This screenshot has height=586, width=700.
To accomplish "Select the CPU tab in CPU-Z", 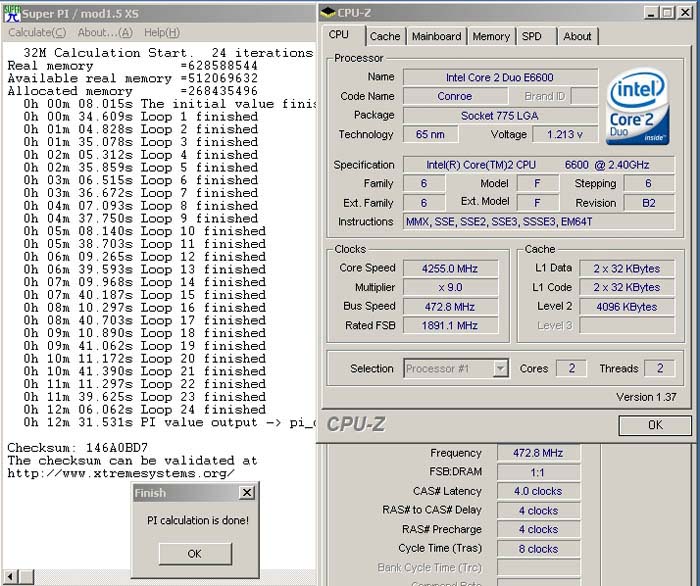I will tap(343, 35).
